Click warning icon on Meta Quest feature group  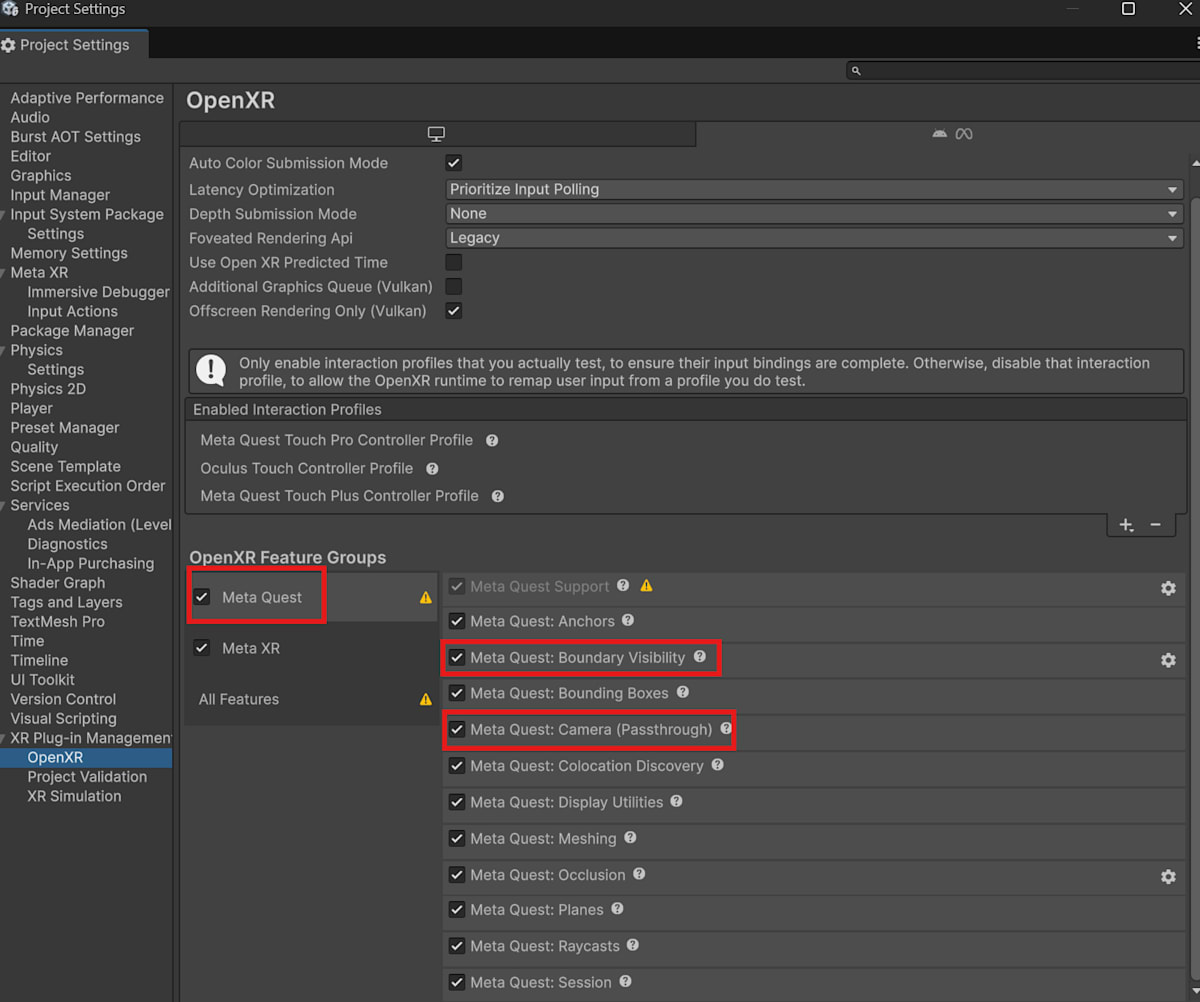coord(426,597)
